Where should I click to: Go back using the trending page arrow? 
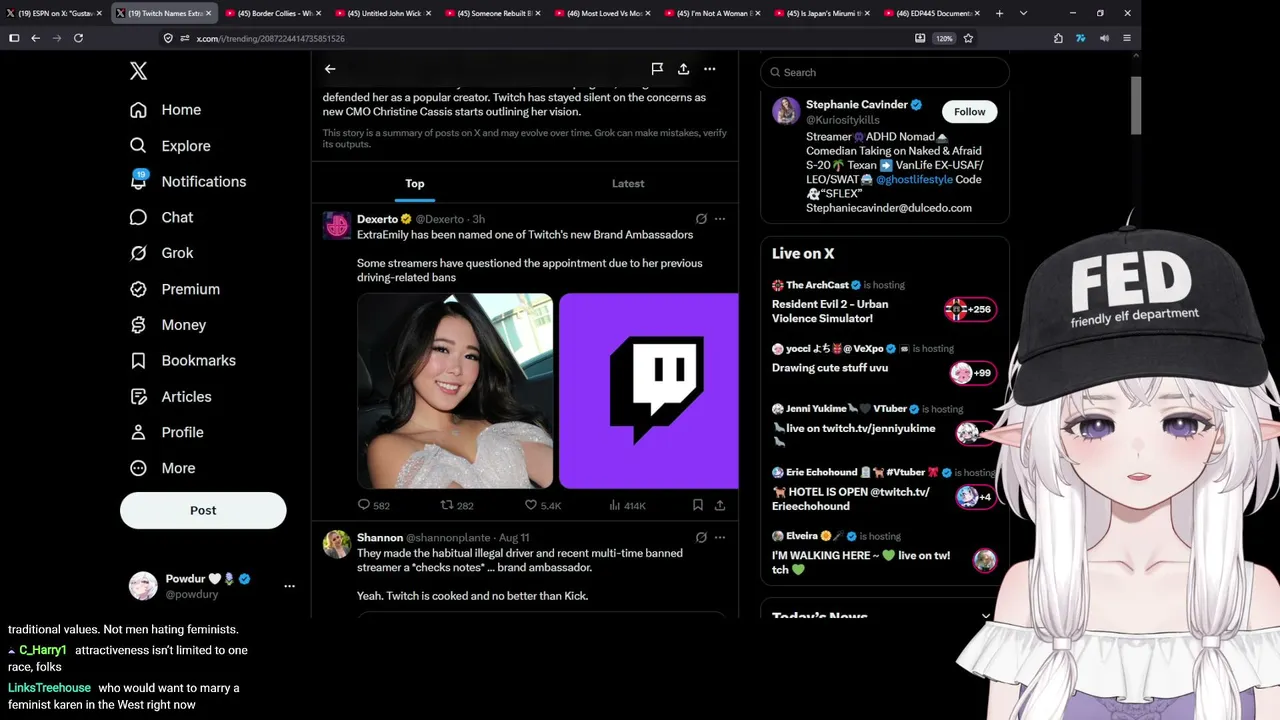[330, 69]
